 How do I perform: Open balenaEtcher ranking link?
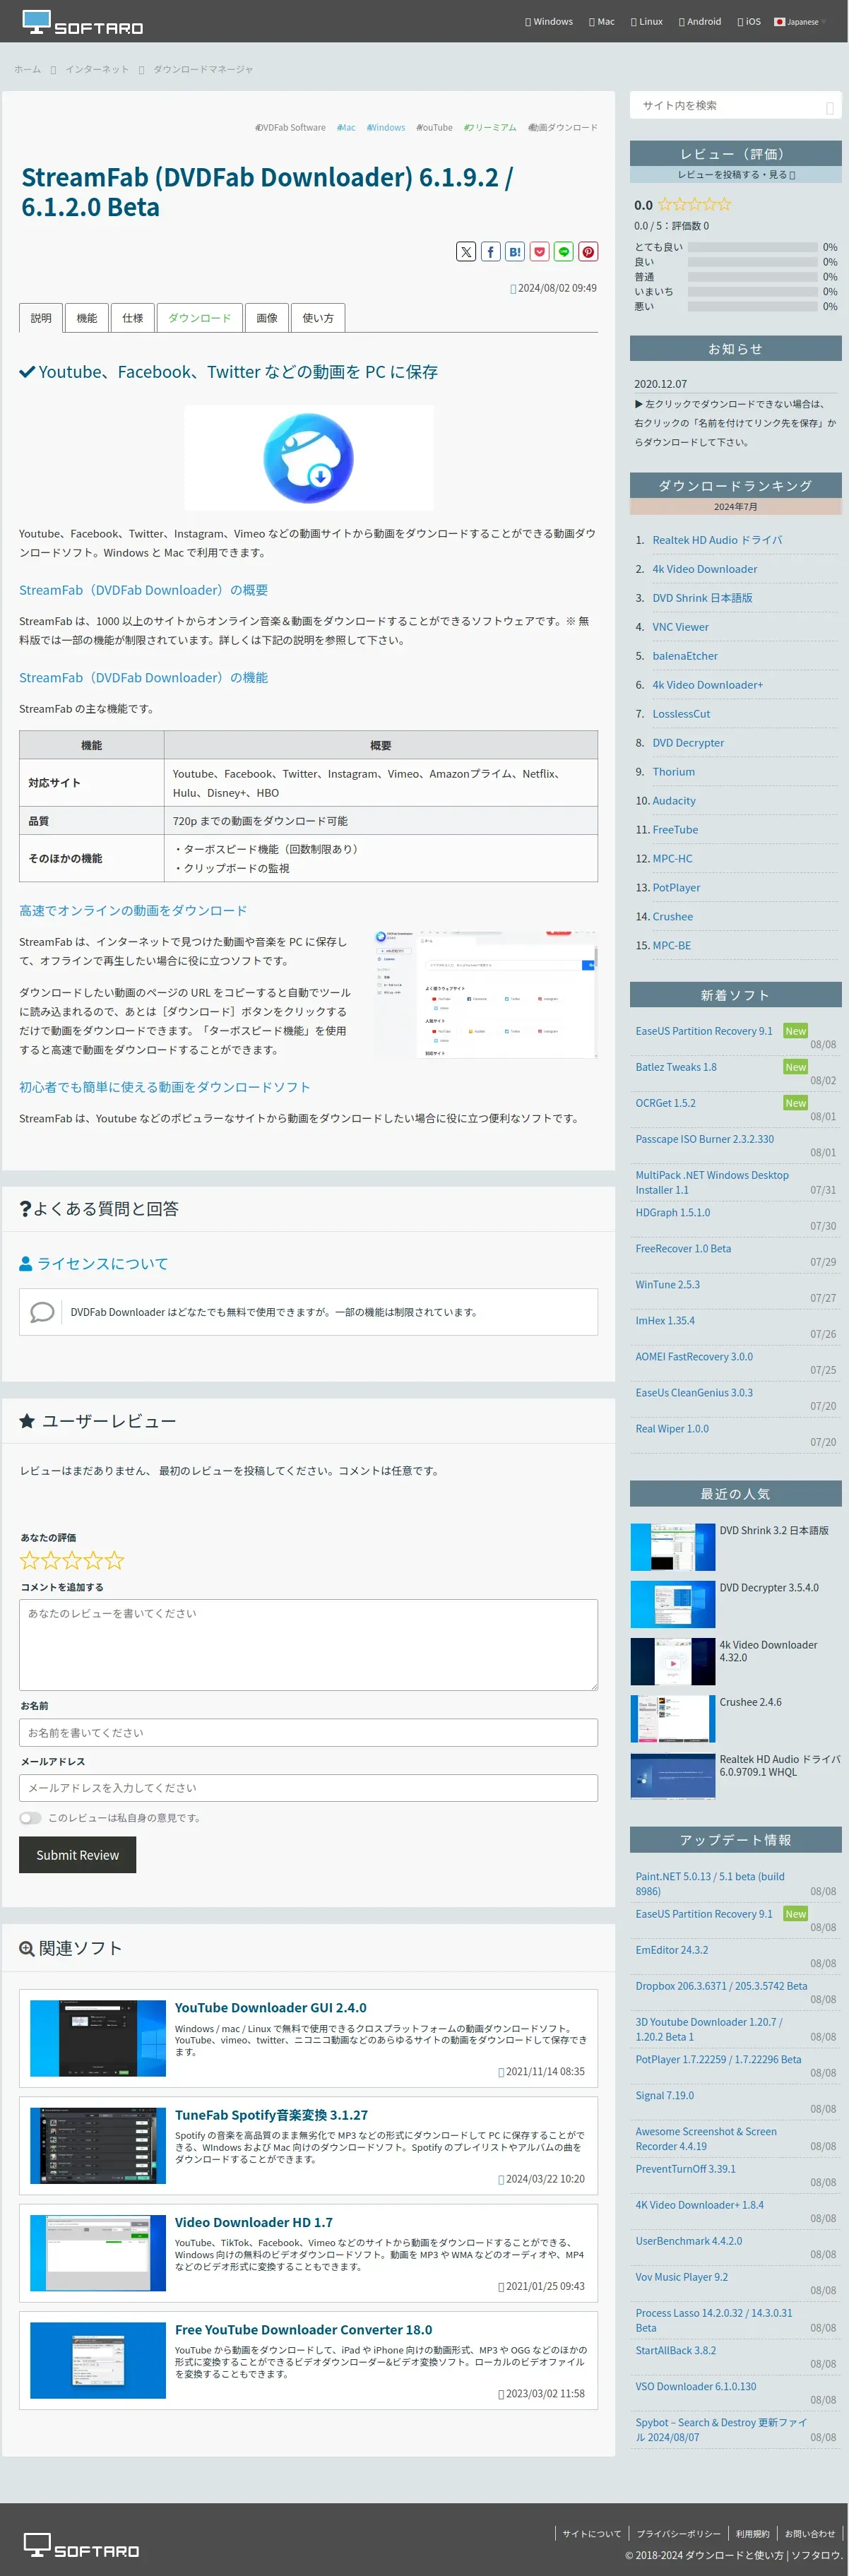pos(685,656)
